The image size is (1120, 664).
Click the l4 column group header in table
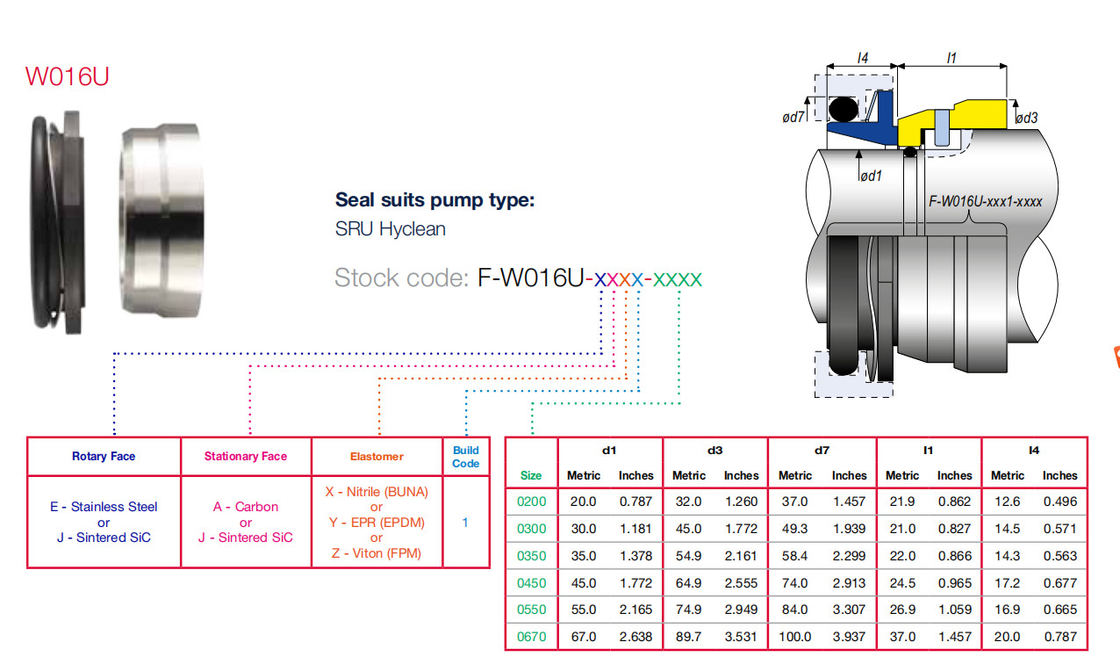coord(1034,451)
